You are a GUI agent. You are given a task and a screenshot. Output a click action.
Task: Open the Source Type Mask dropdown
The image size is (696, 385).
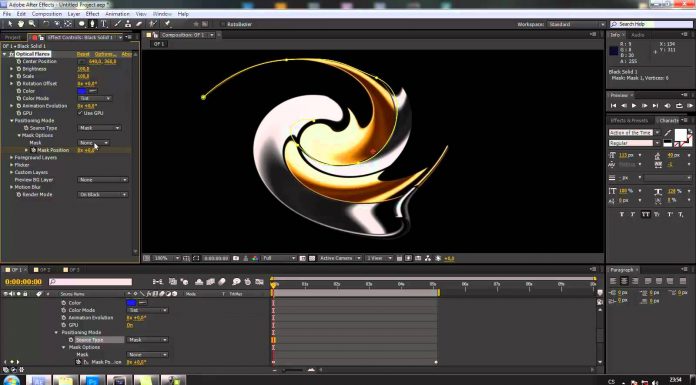99,128
